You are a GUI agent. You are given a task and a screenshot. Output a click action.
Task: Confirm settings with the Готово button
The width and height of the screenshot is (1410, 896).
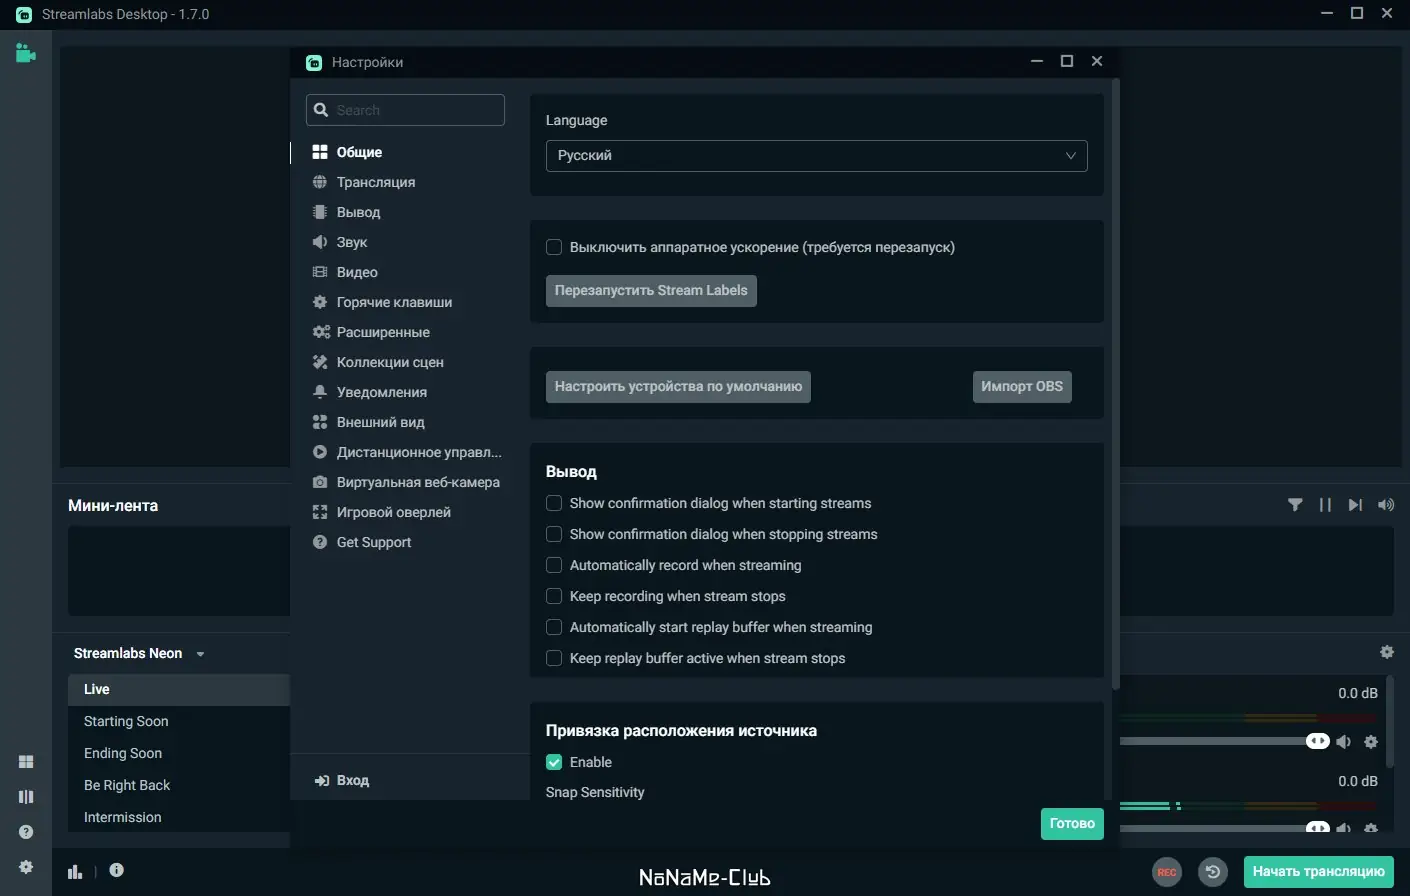coord(1072,824)
